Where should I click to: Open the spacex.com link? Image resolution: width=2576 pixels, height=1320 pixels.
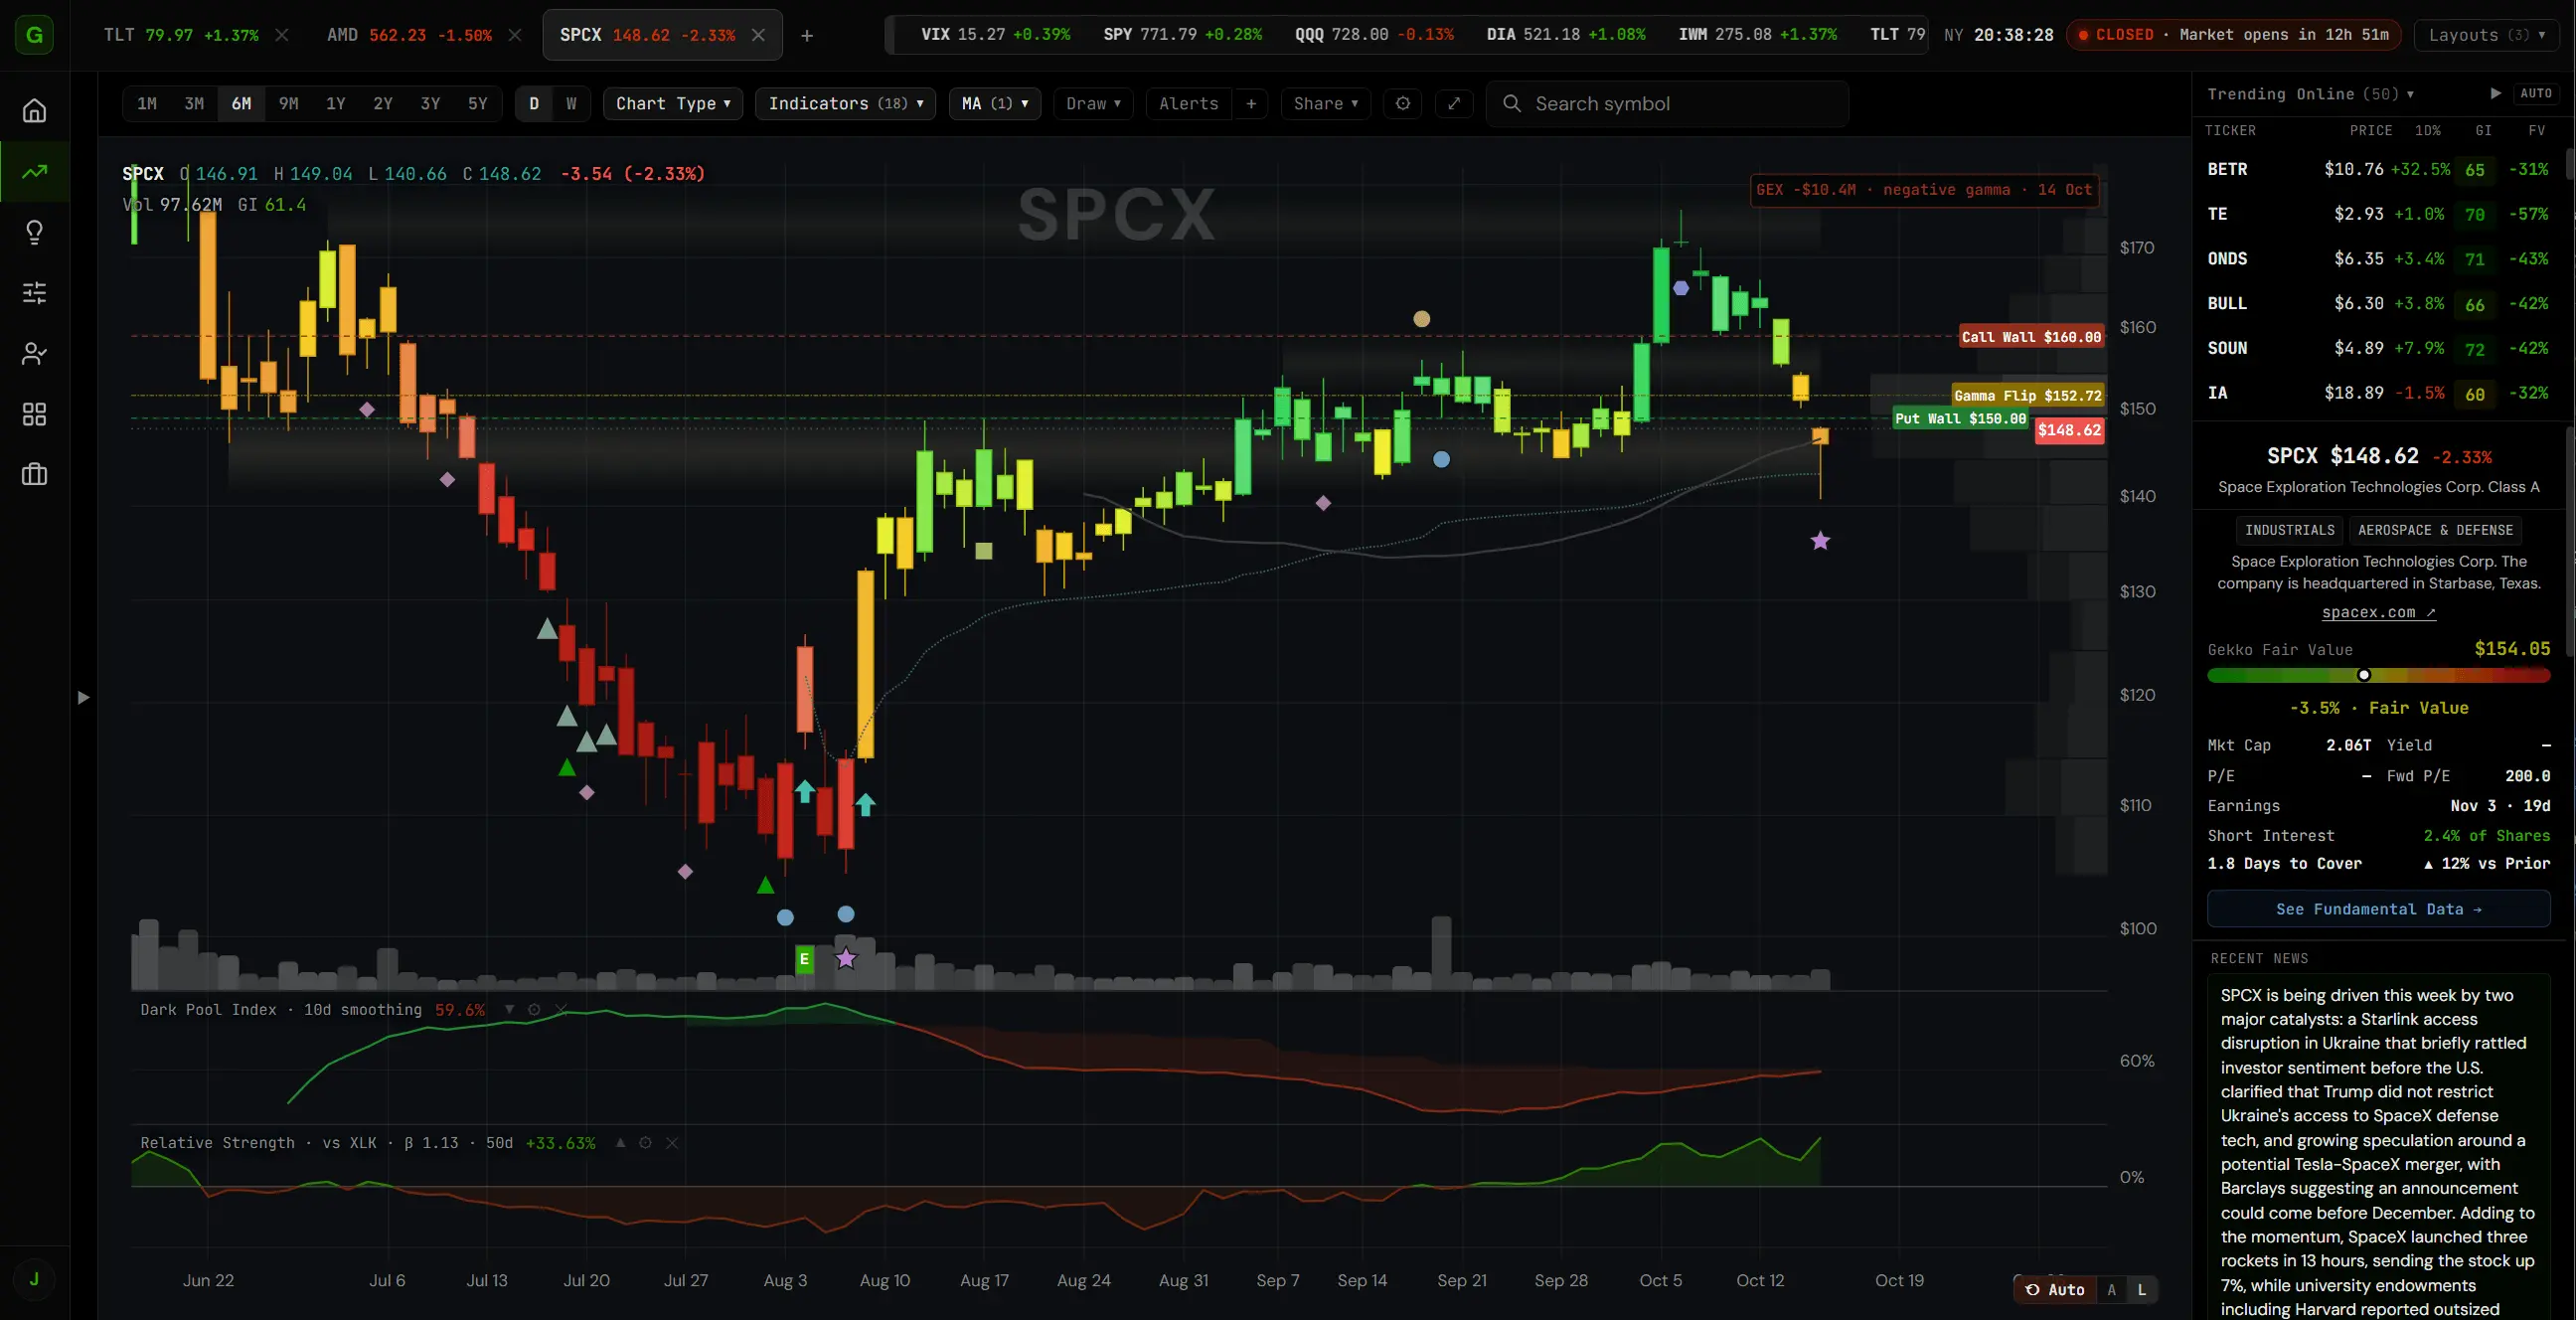[x=2378, y=612]
